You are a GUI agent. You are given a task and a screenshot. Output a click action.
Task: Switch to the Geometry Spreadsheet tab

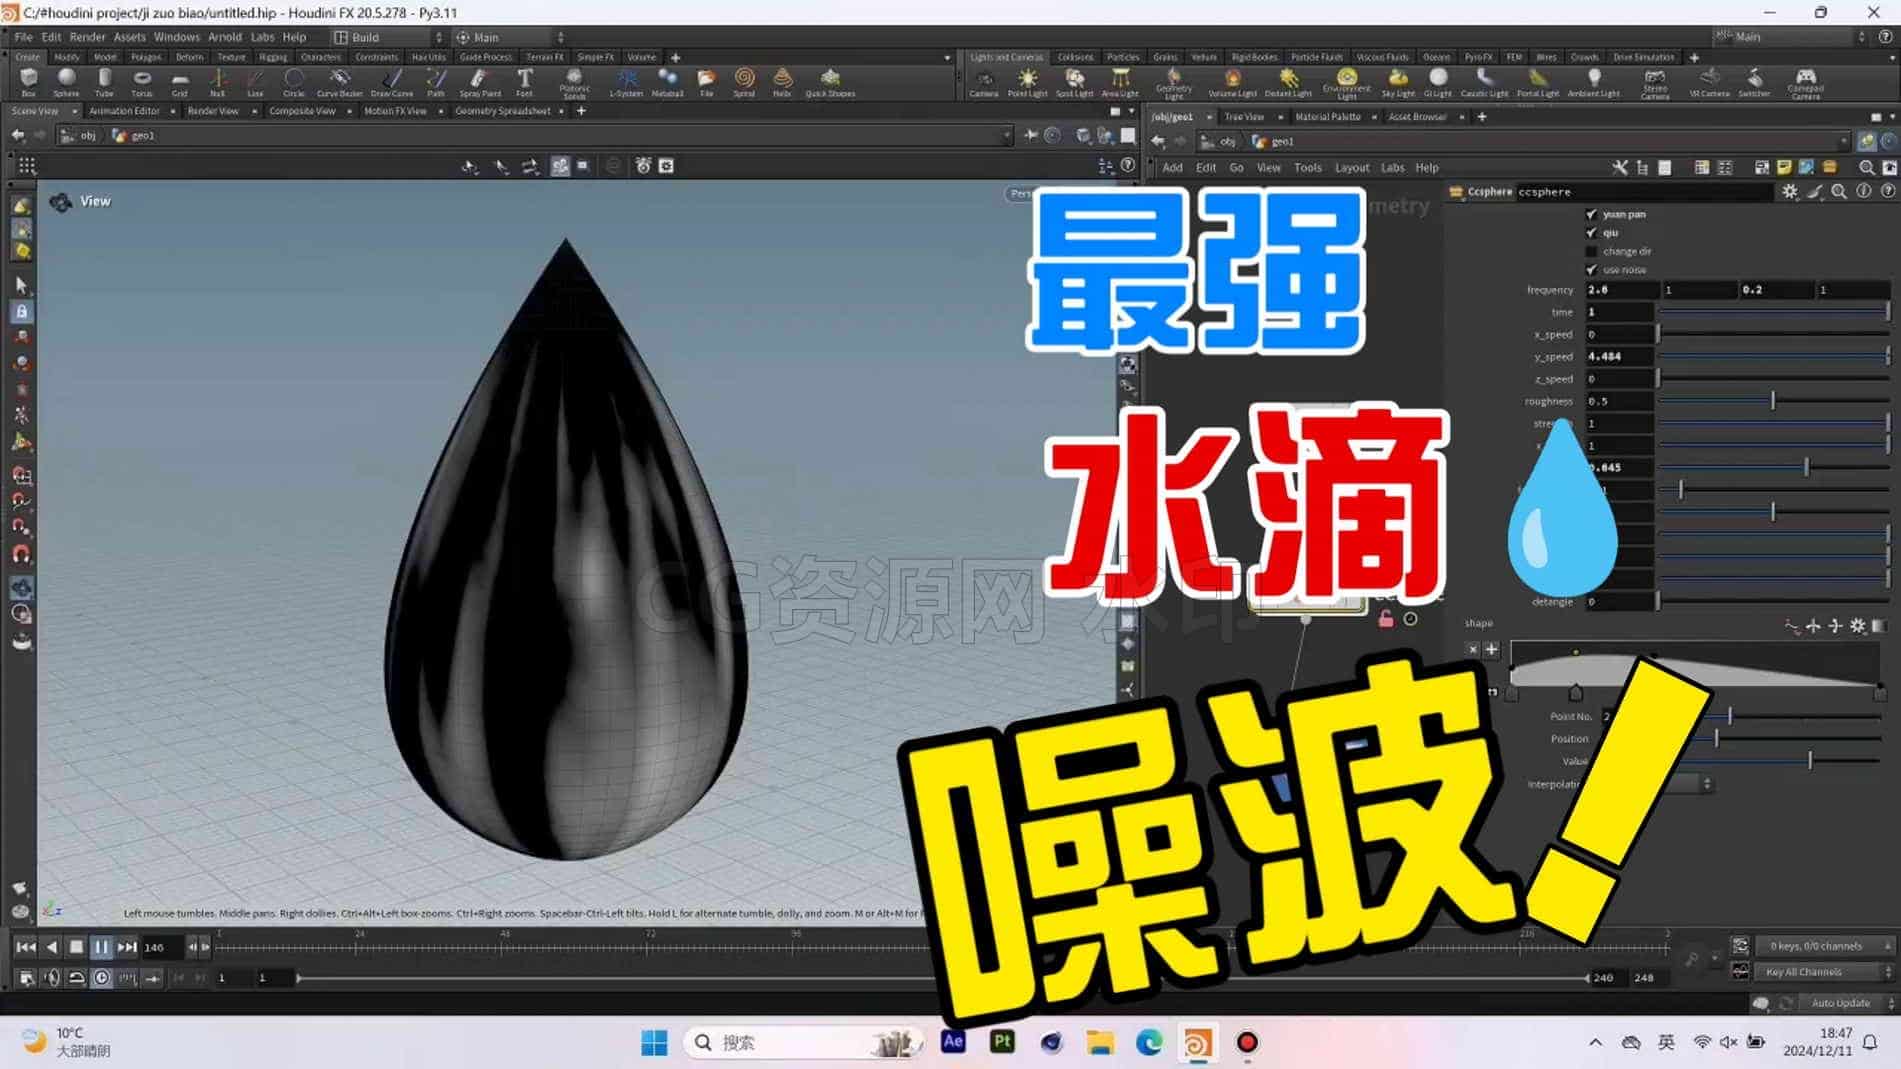[502, 111]
